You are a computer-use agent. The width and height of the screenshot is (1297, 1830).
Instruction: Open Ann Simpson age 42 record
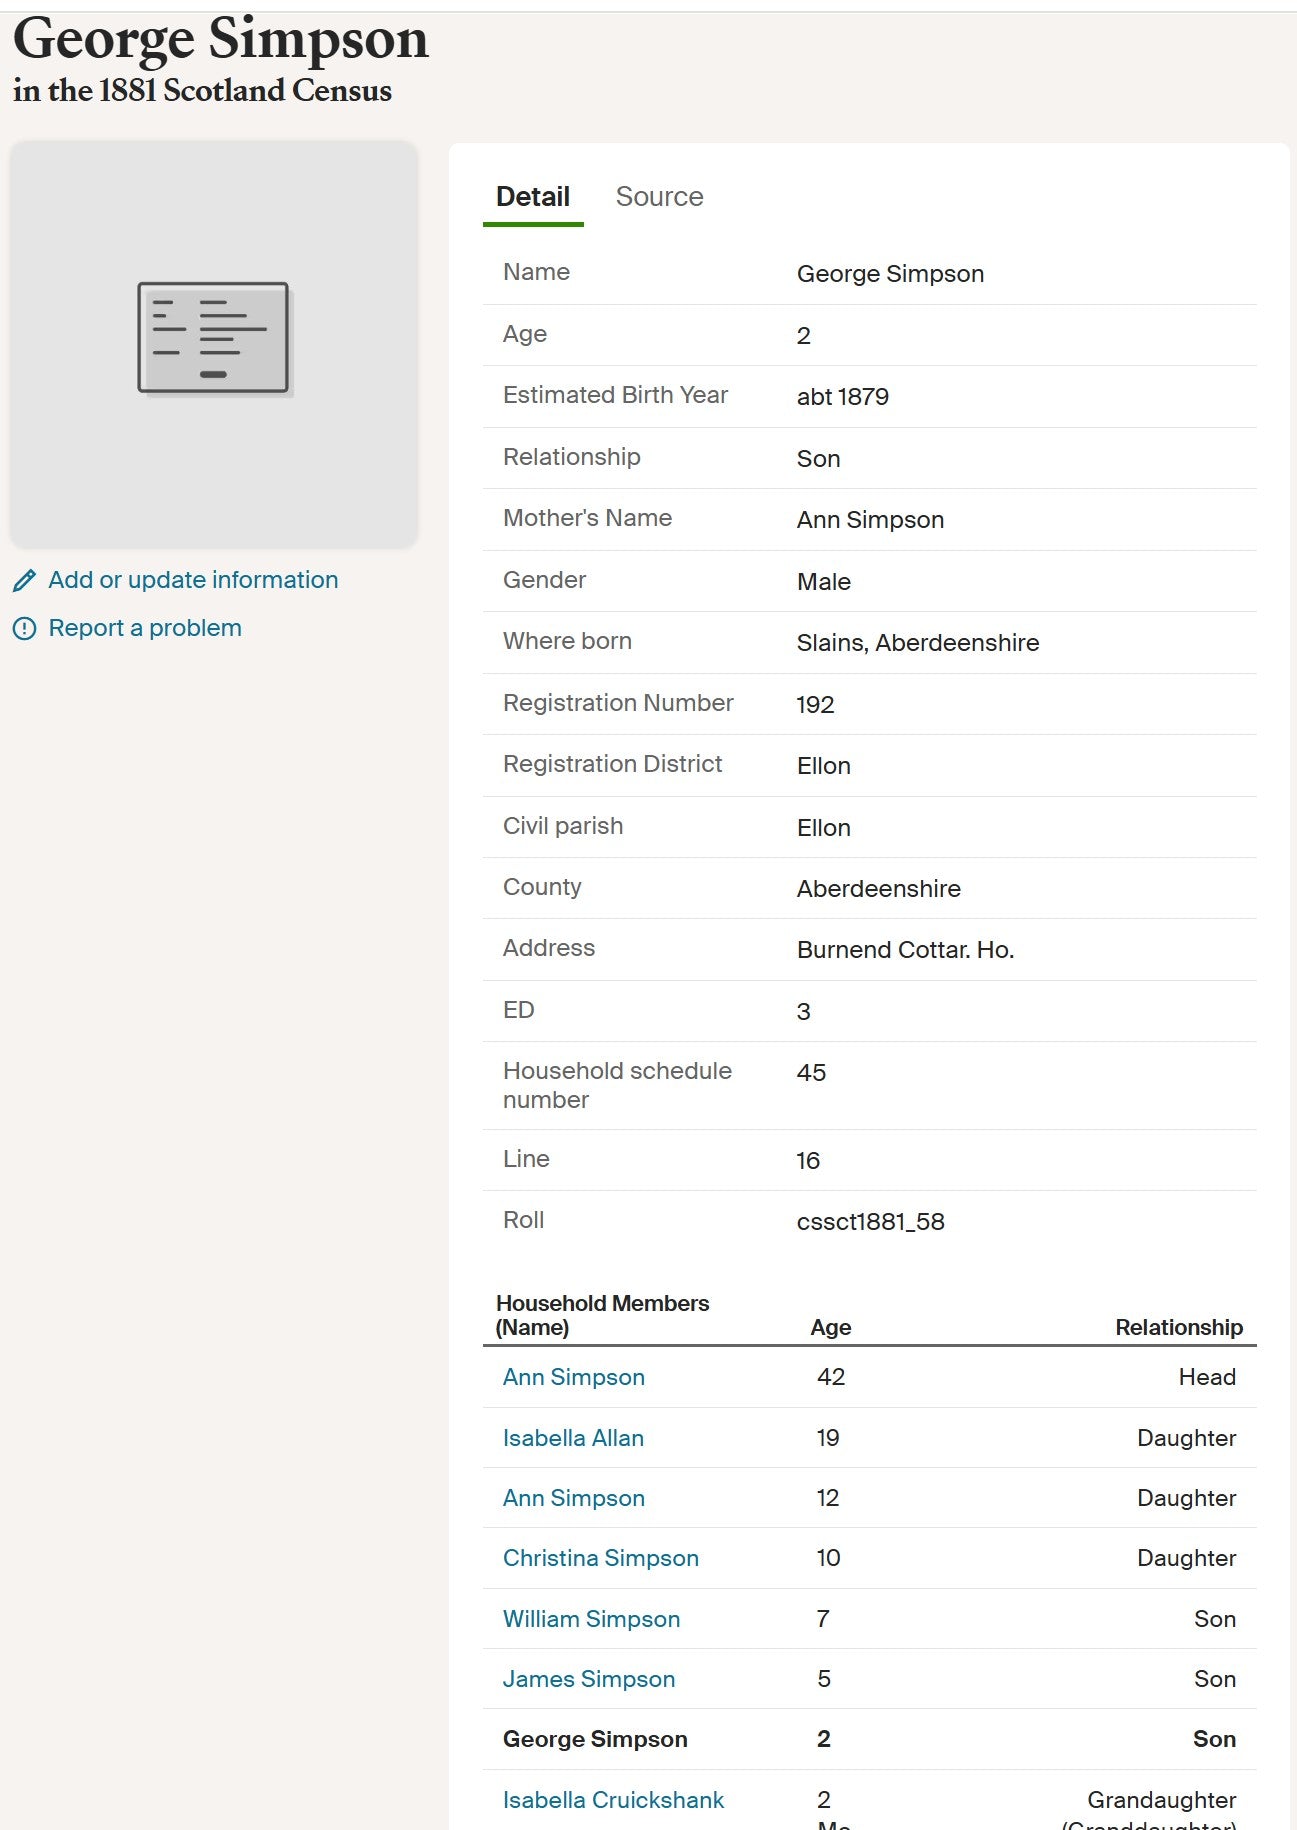(573, 1377)
